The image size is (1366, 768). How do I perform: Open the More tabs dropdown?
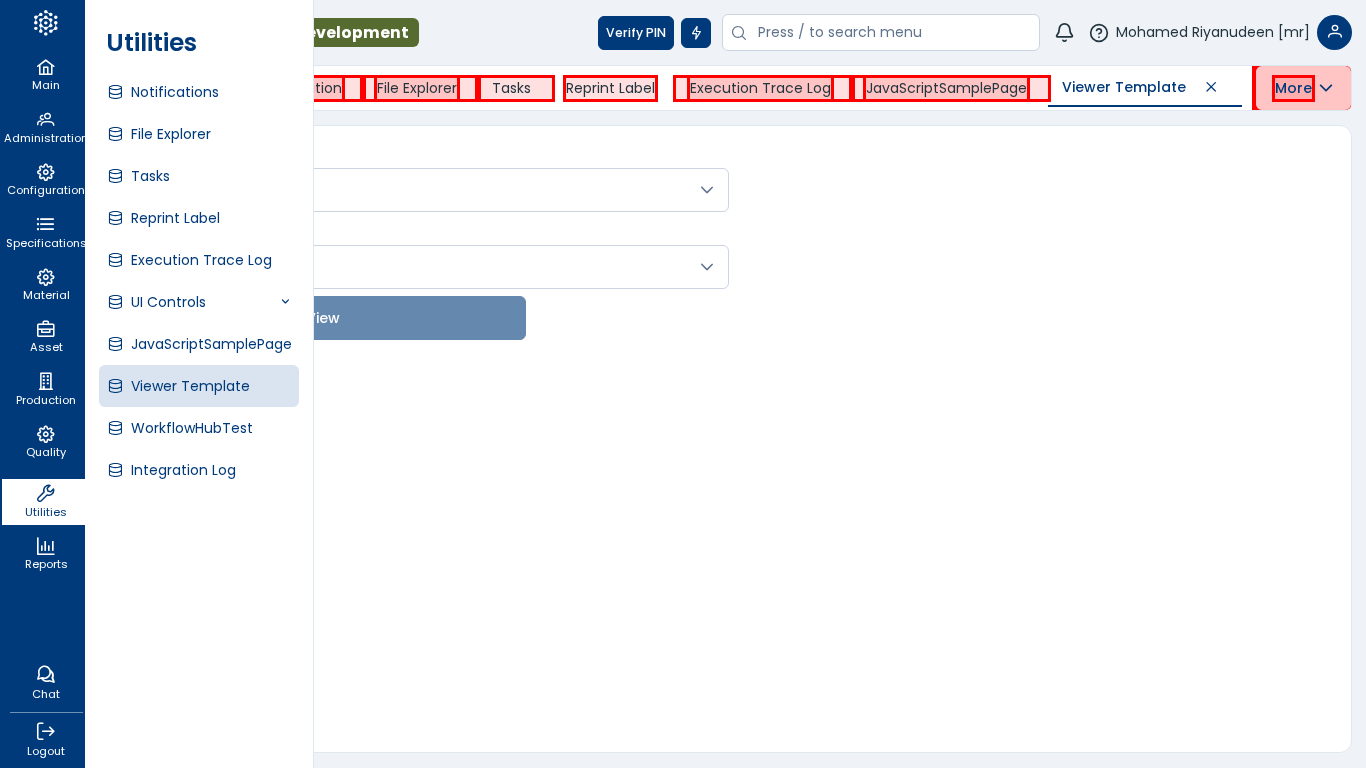click(1302, 88)
